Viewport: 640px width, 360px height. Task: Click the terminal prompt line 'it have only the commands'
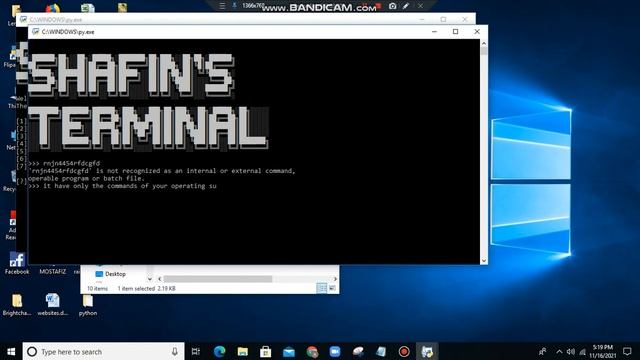pos(122,186)
